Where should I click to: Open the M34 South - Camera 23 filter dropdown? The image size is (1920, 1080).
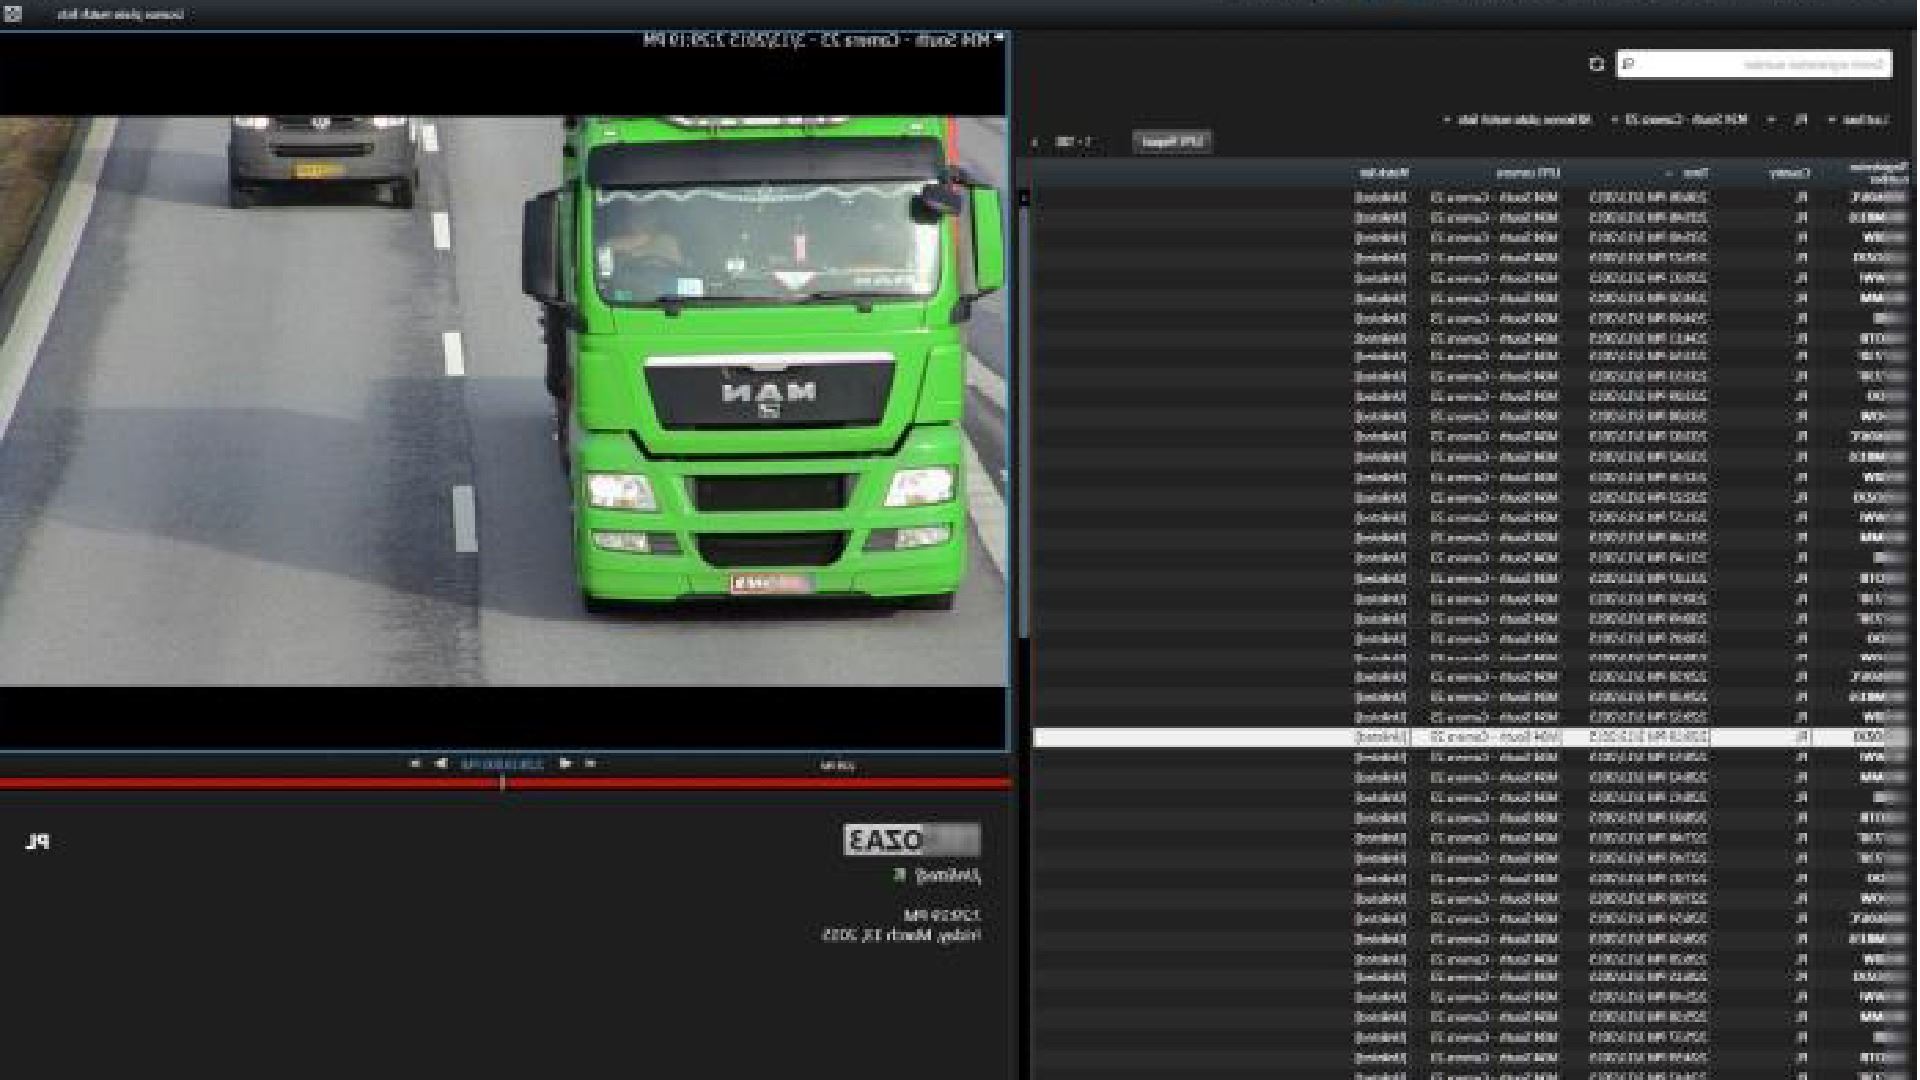[x=1680, y=119]
